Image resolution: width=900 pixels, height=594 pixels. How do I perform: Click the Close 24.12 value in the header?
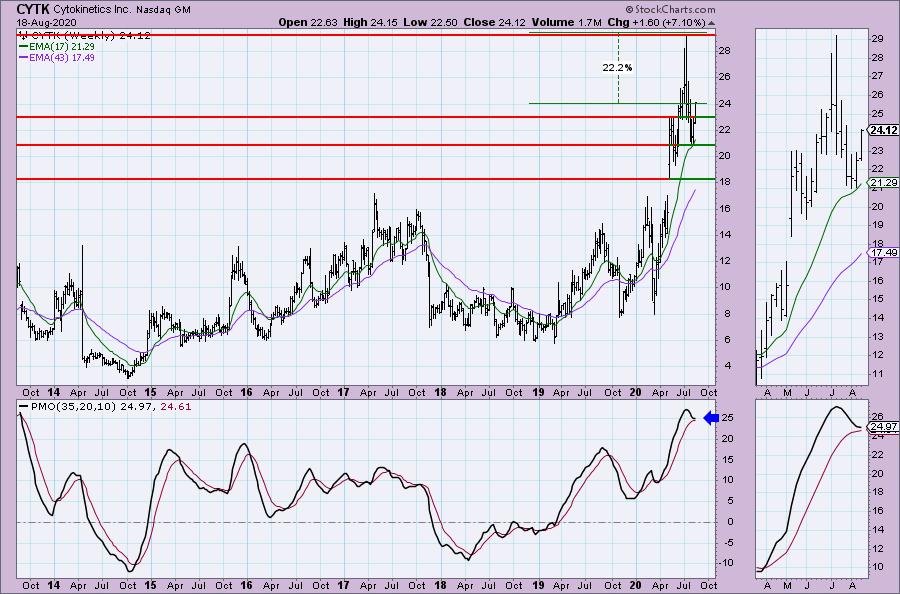(x=493, y=22)
